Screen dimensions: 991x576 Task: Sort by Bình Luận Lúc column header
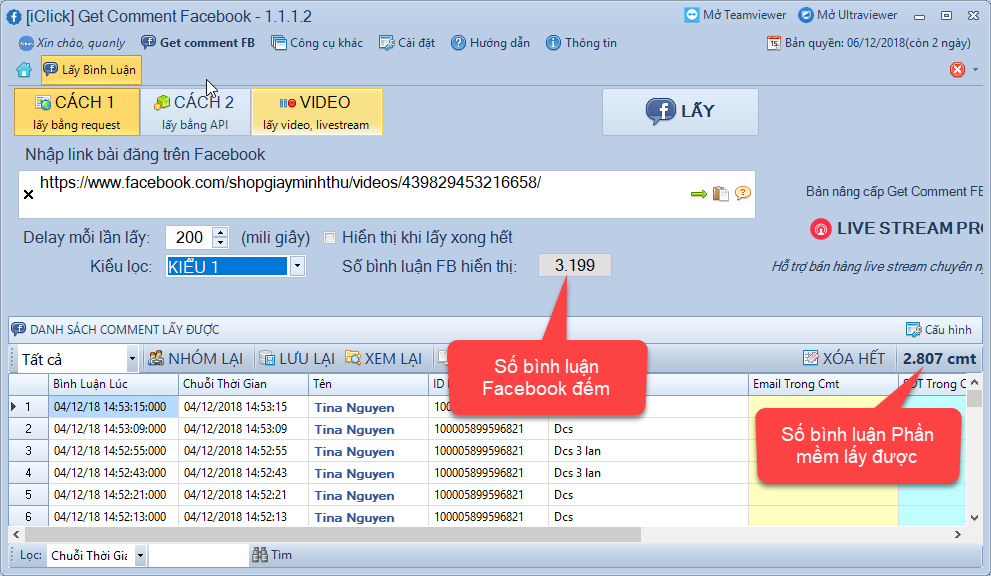pyautogui.click(x=113, y=384)
